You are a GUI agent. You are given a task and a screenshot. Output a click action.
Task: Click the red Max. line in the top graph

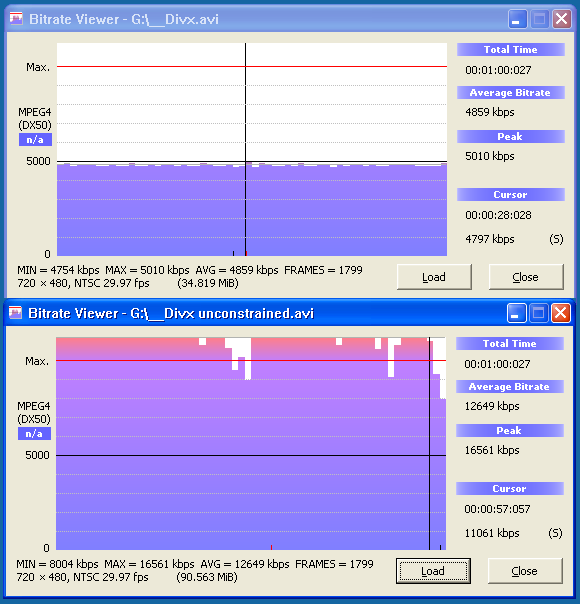(154, 67)
